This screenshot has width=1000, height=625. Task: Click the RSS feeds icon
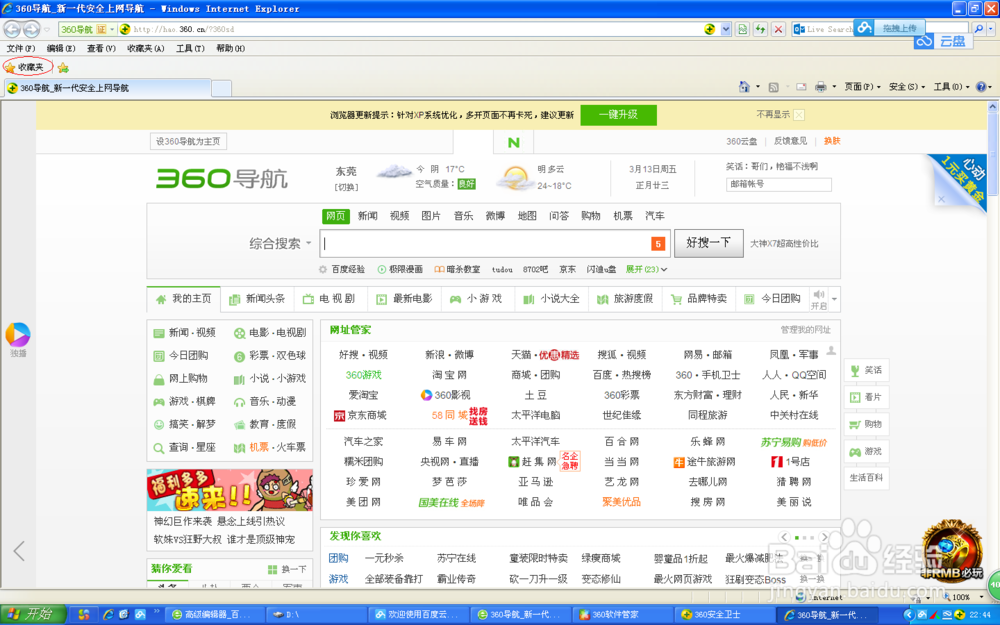click(773, 87)
